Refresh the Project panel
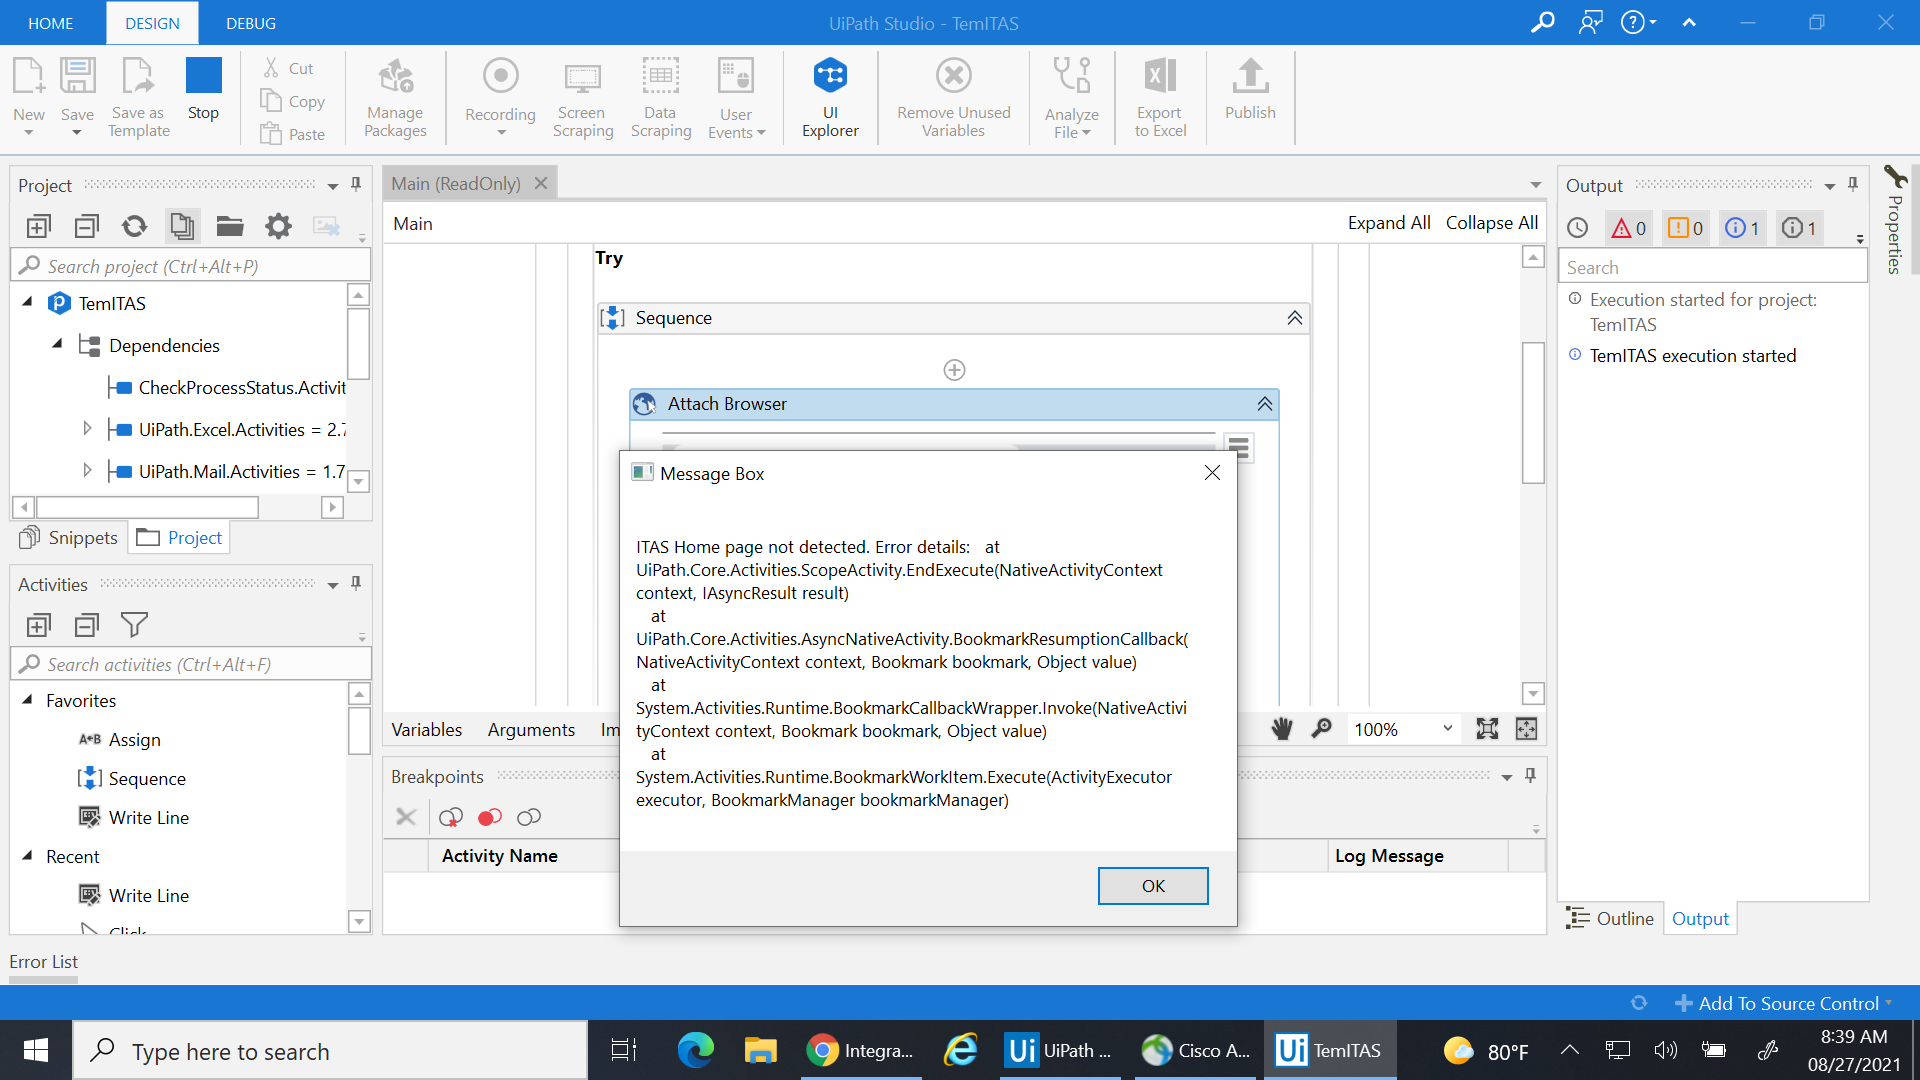Viewport: 1920px width, 1080px height. click(x=134, y=226)
